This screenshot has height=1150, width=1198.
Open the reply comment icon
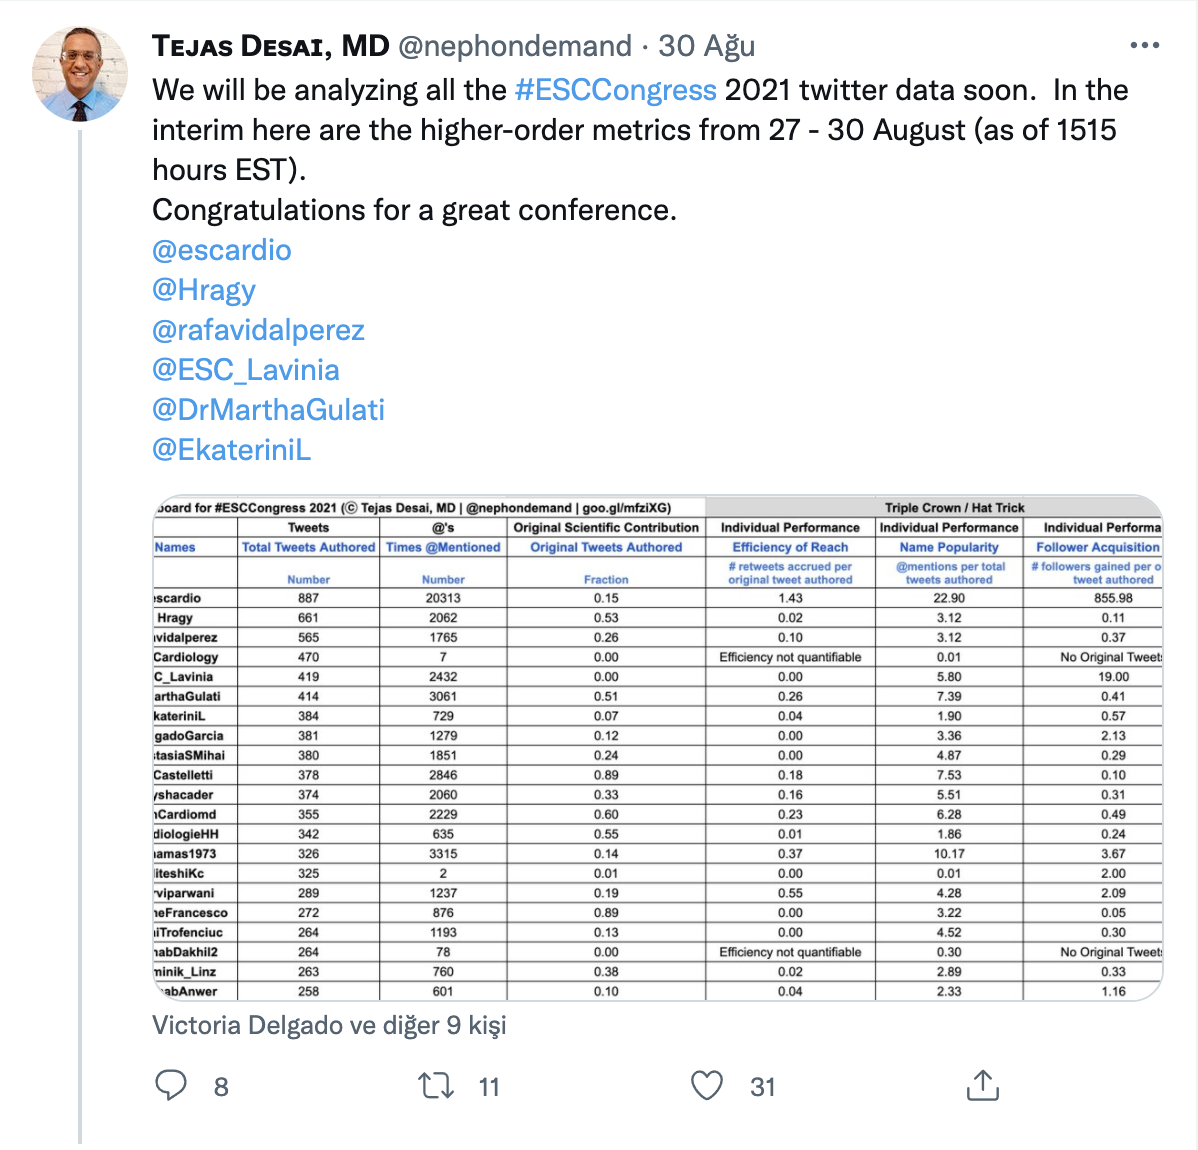[171, 1085]
